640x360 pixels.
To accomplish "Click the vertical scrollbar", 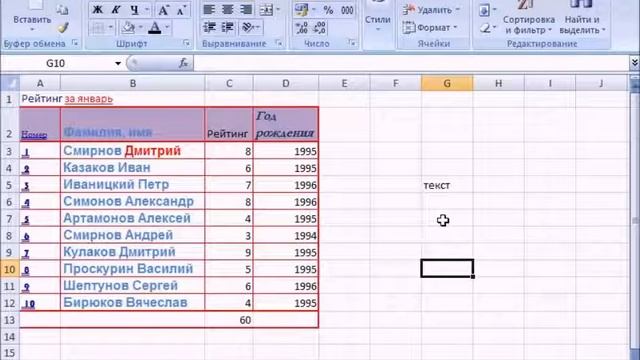I will pos(635,220).
